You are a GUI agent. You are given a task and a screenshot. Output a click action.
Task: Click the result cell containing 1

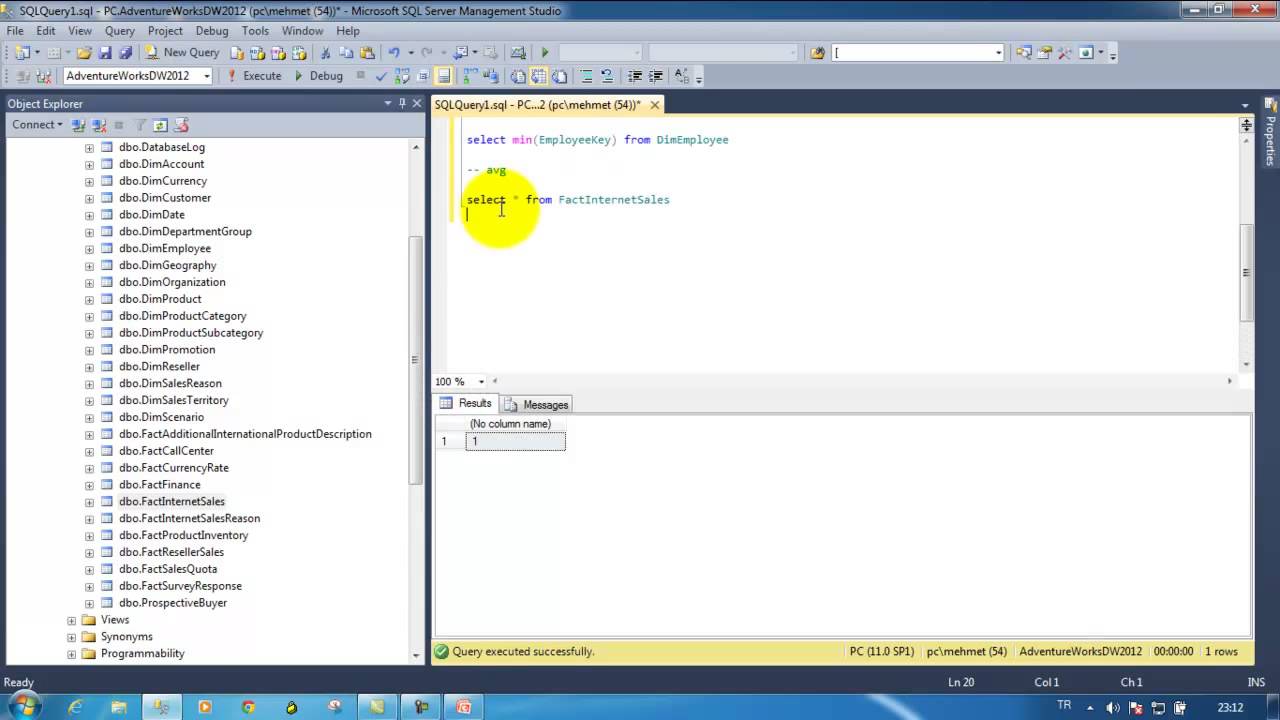515,441
